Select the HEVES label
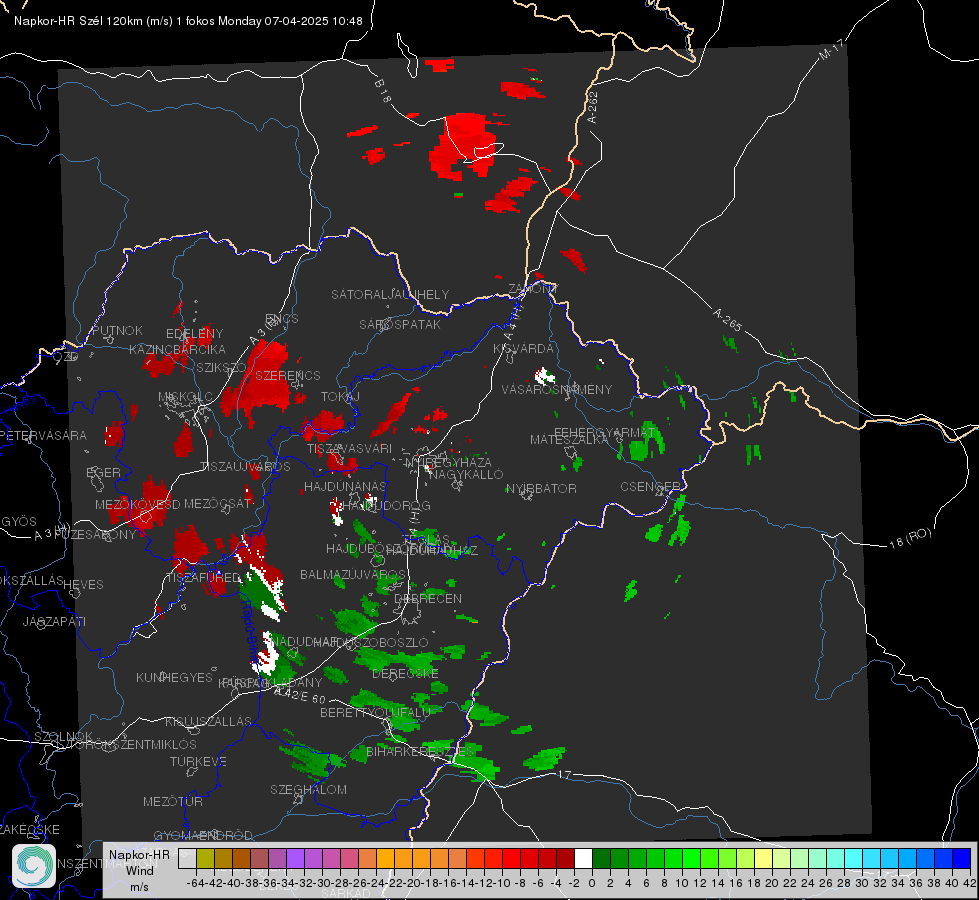This screenshot has height=900, width=979. (x=84, y=585)
